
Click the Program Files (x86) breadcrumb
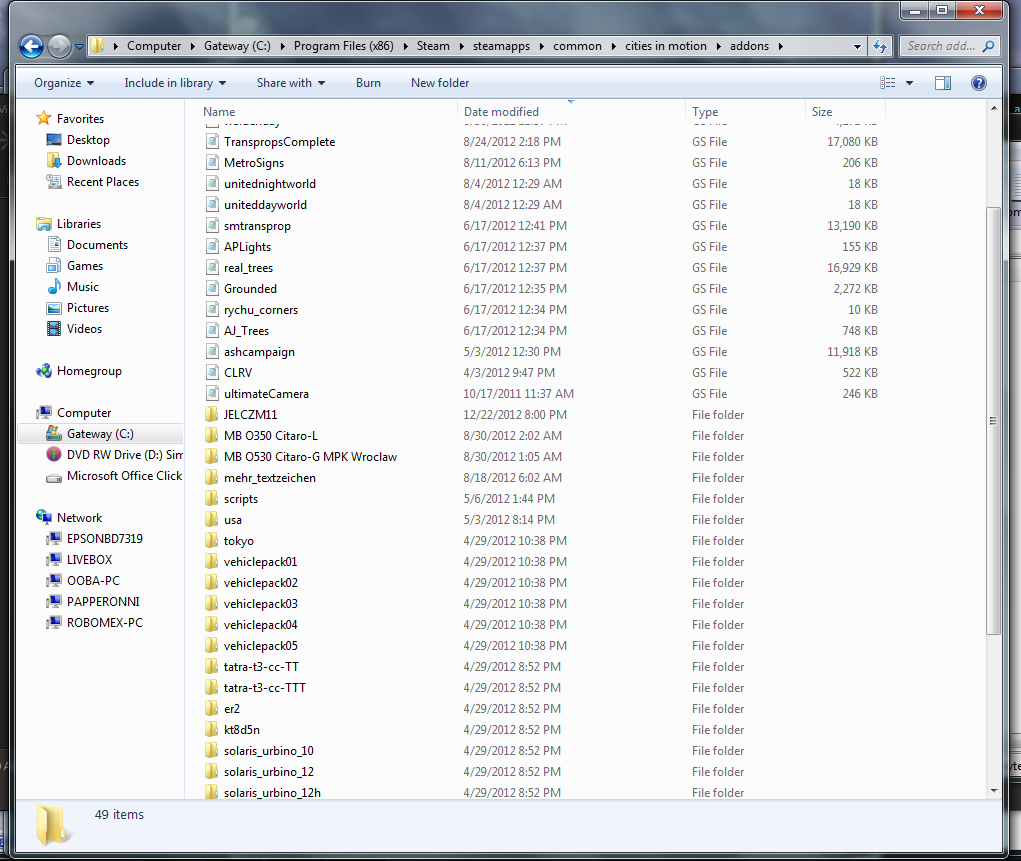[x=343, y=46]
